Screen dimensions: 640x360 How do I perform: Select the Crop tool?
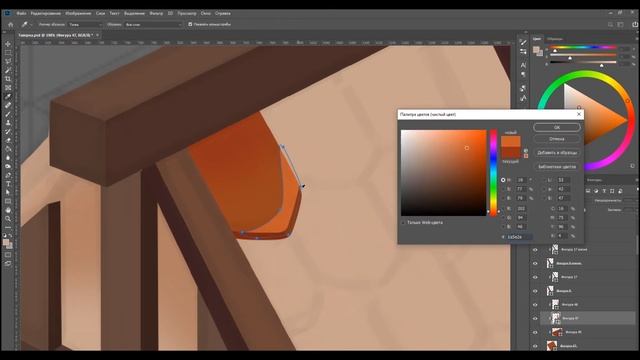click(8, 79)
